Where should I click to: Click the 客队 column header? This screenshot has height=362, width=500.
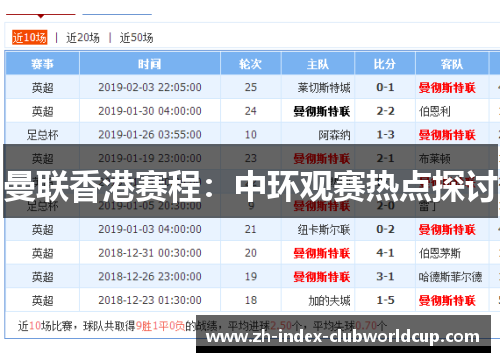point(452,63)
